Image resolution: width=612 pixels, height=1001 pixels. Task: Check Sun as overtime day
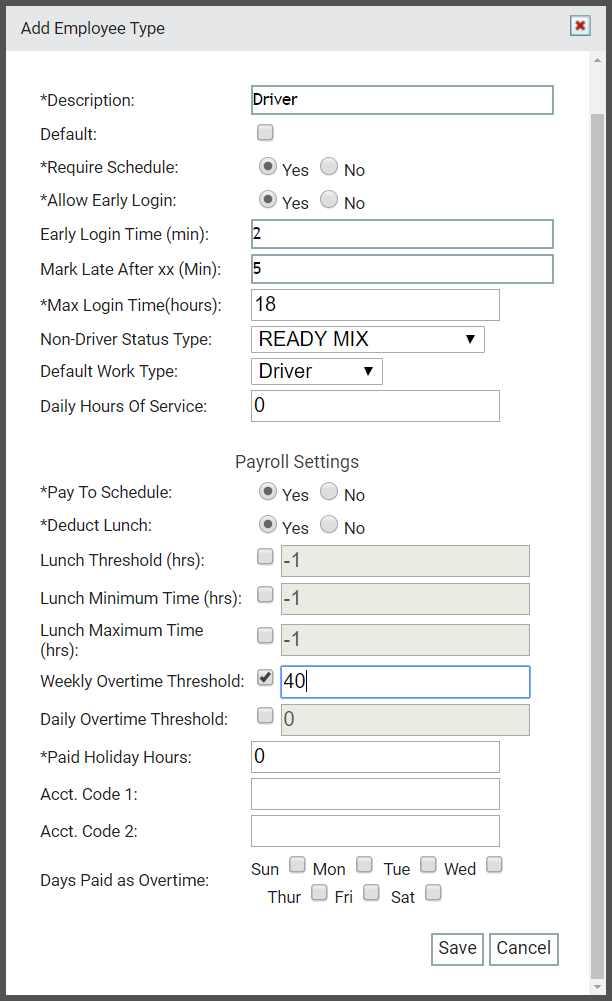point(297,864)
